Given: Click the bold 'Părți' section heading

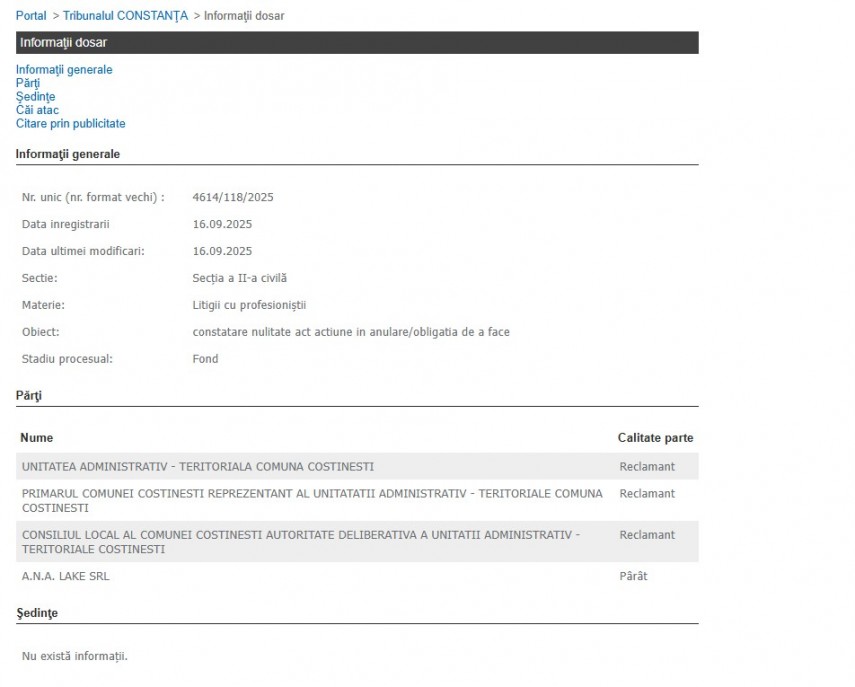Looking at the screenshot, I should [29, 396].
